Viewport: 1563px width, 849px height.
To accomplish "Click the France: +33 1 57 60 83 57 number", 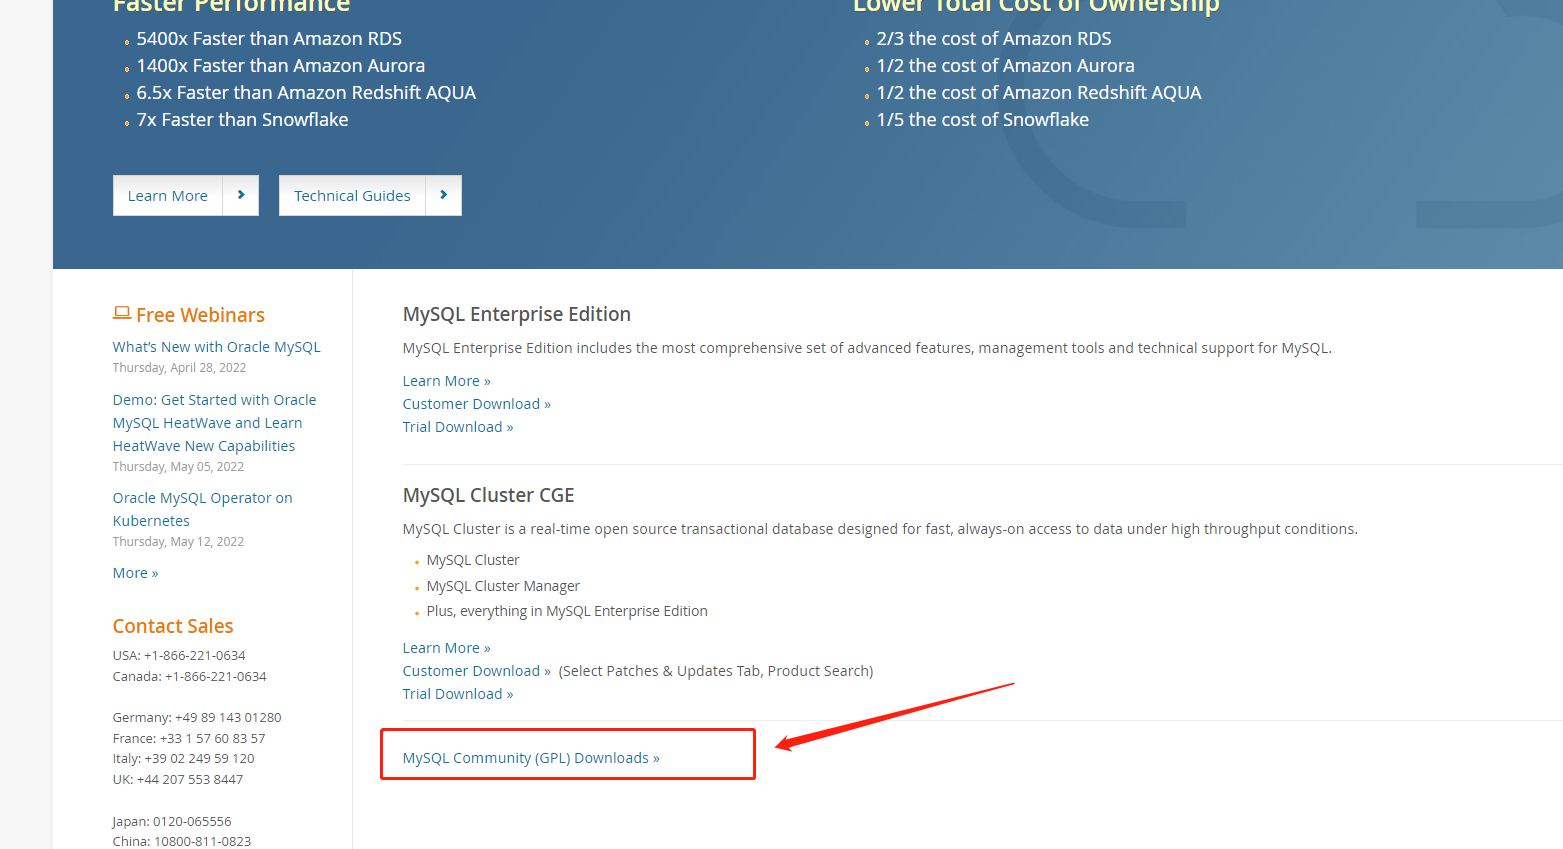I will (189, 739).
